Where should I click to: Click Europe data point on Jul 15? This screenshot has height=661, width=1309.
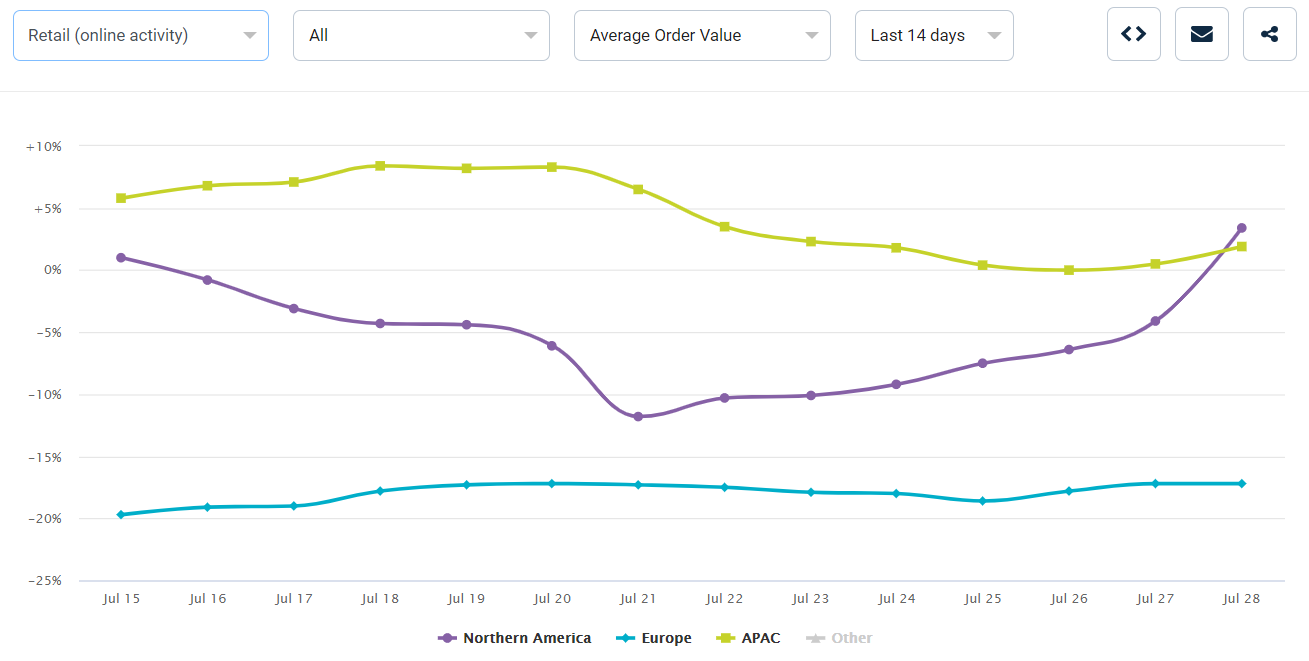121,514
